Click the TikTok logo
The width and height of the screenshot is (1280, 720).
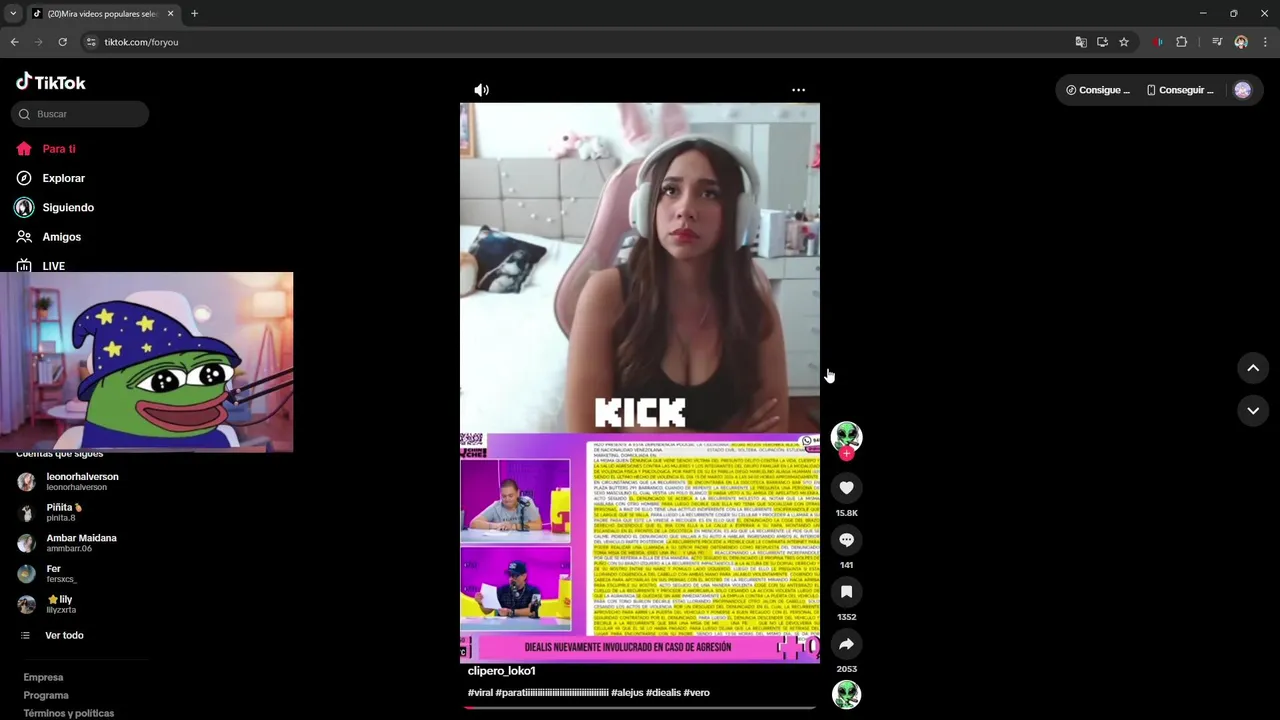(51, 82)
